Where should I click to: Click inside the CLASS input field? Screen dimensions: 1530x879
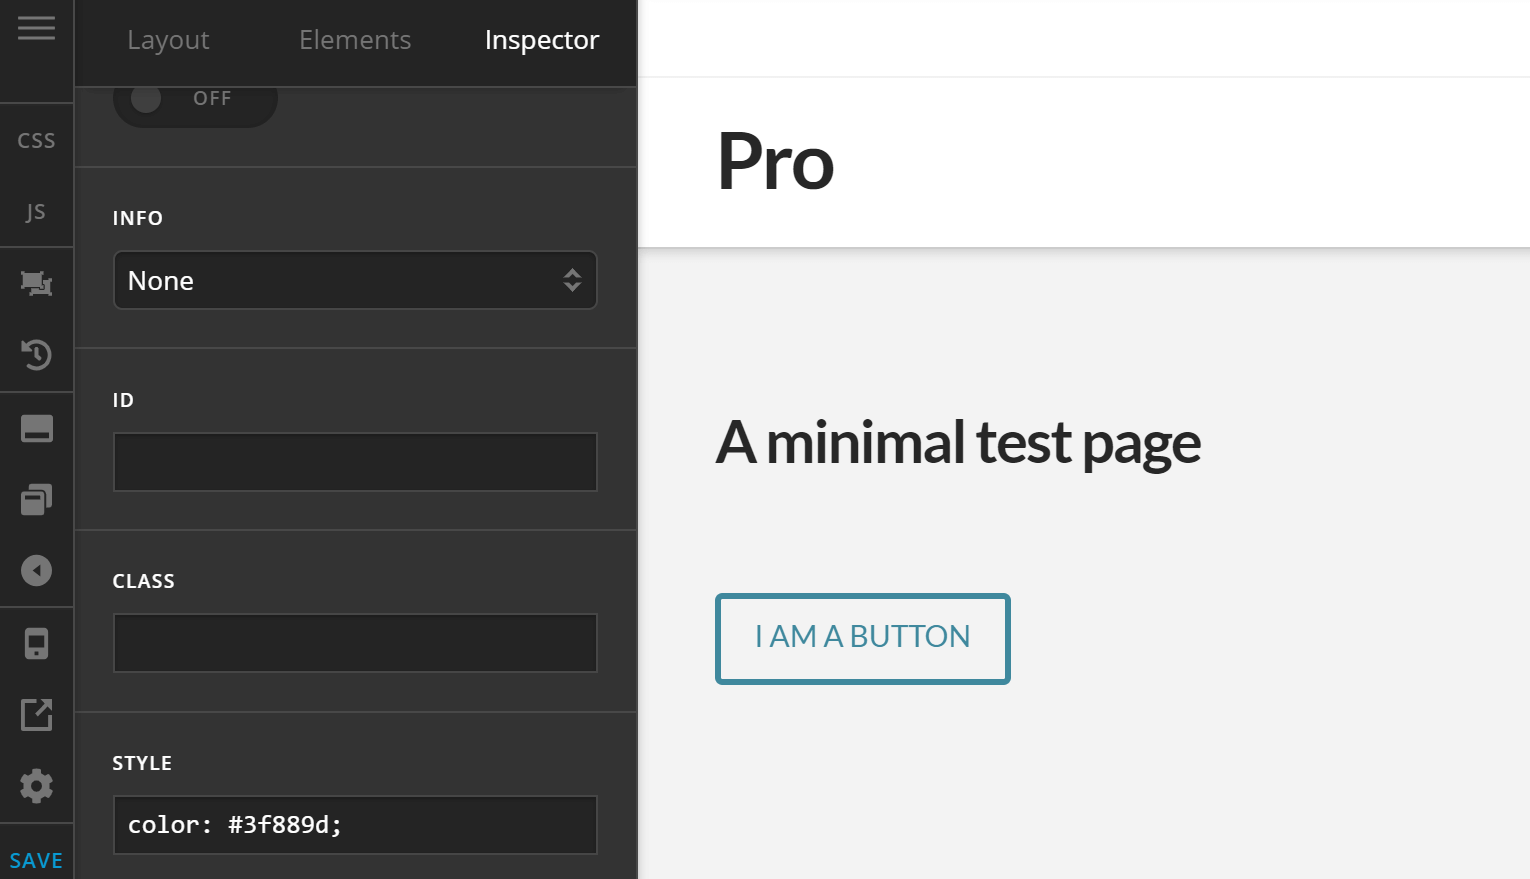(x=355, y=642)
